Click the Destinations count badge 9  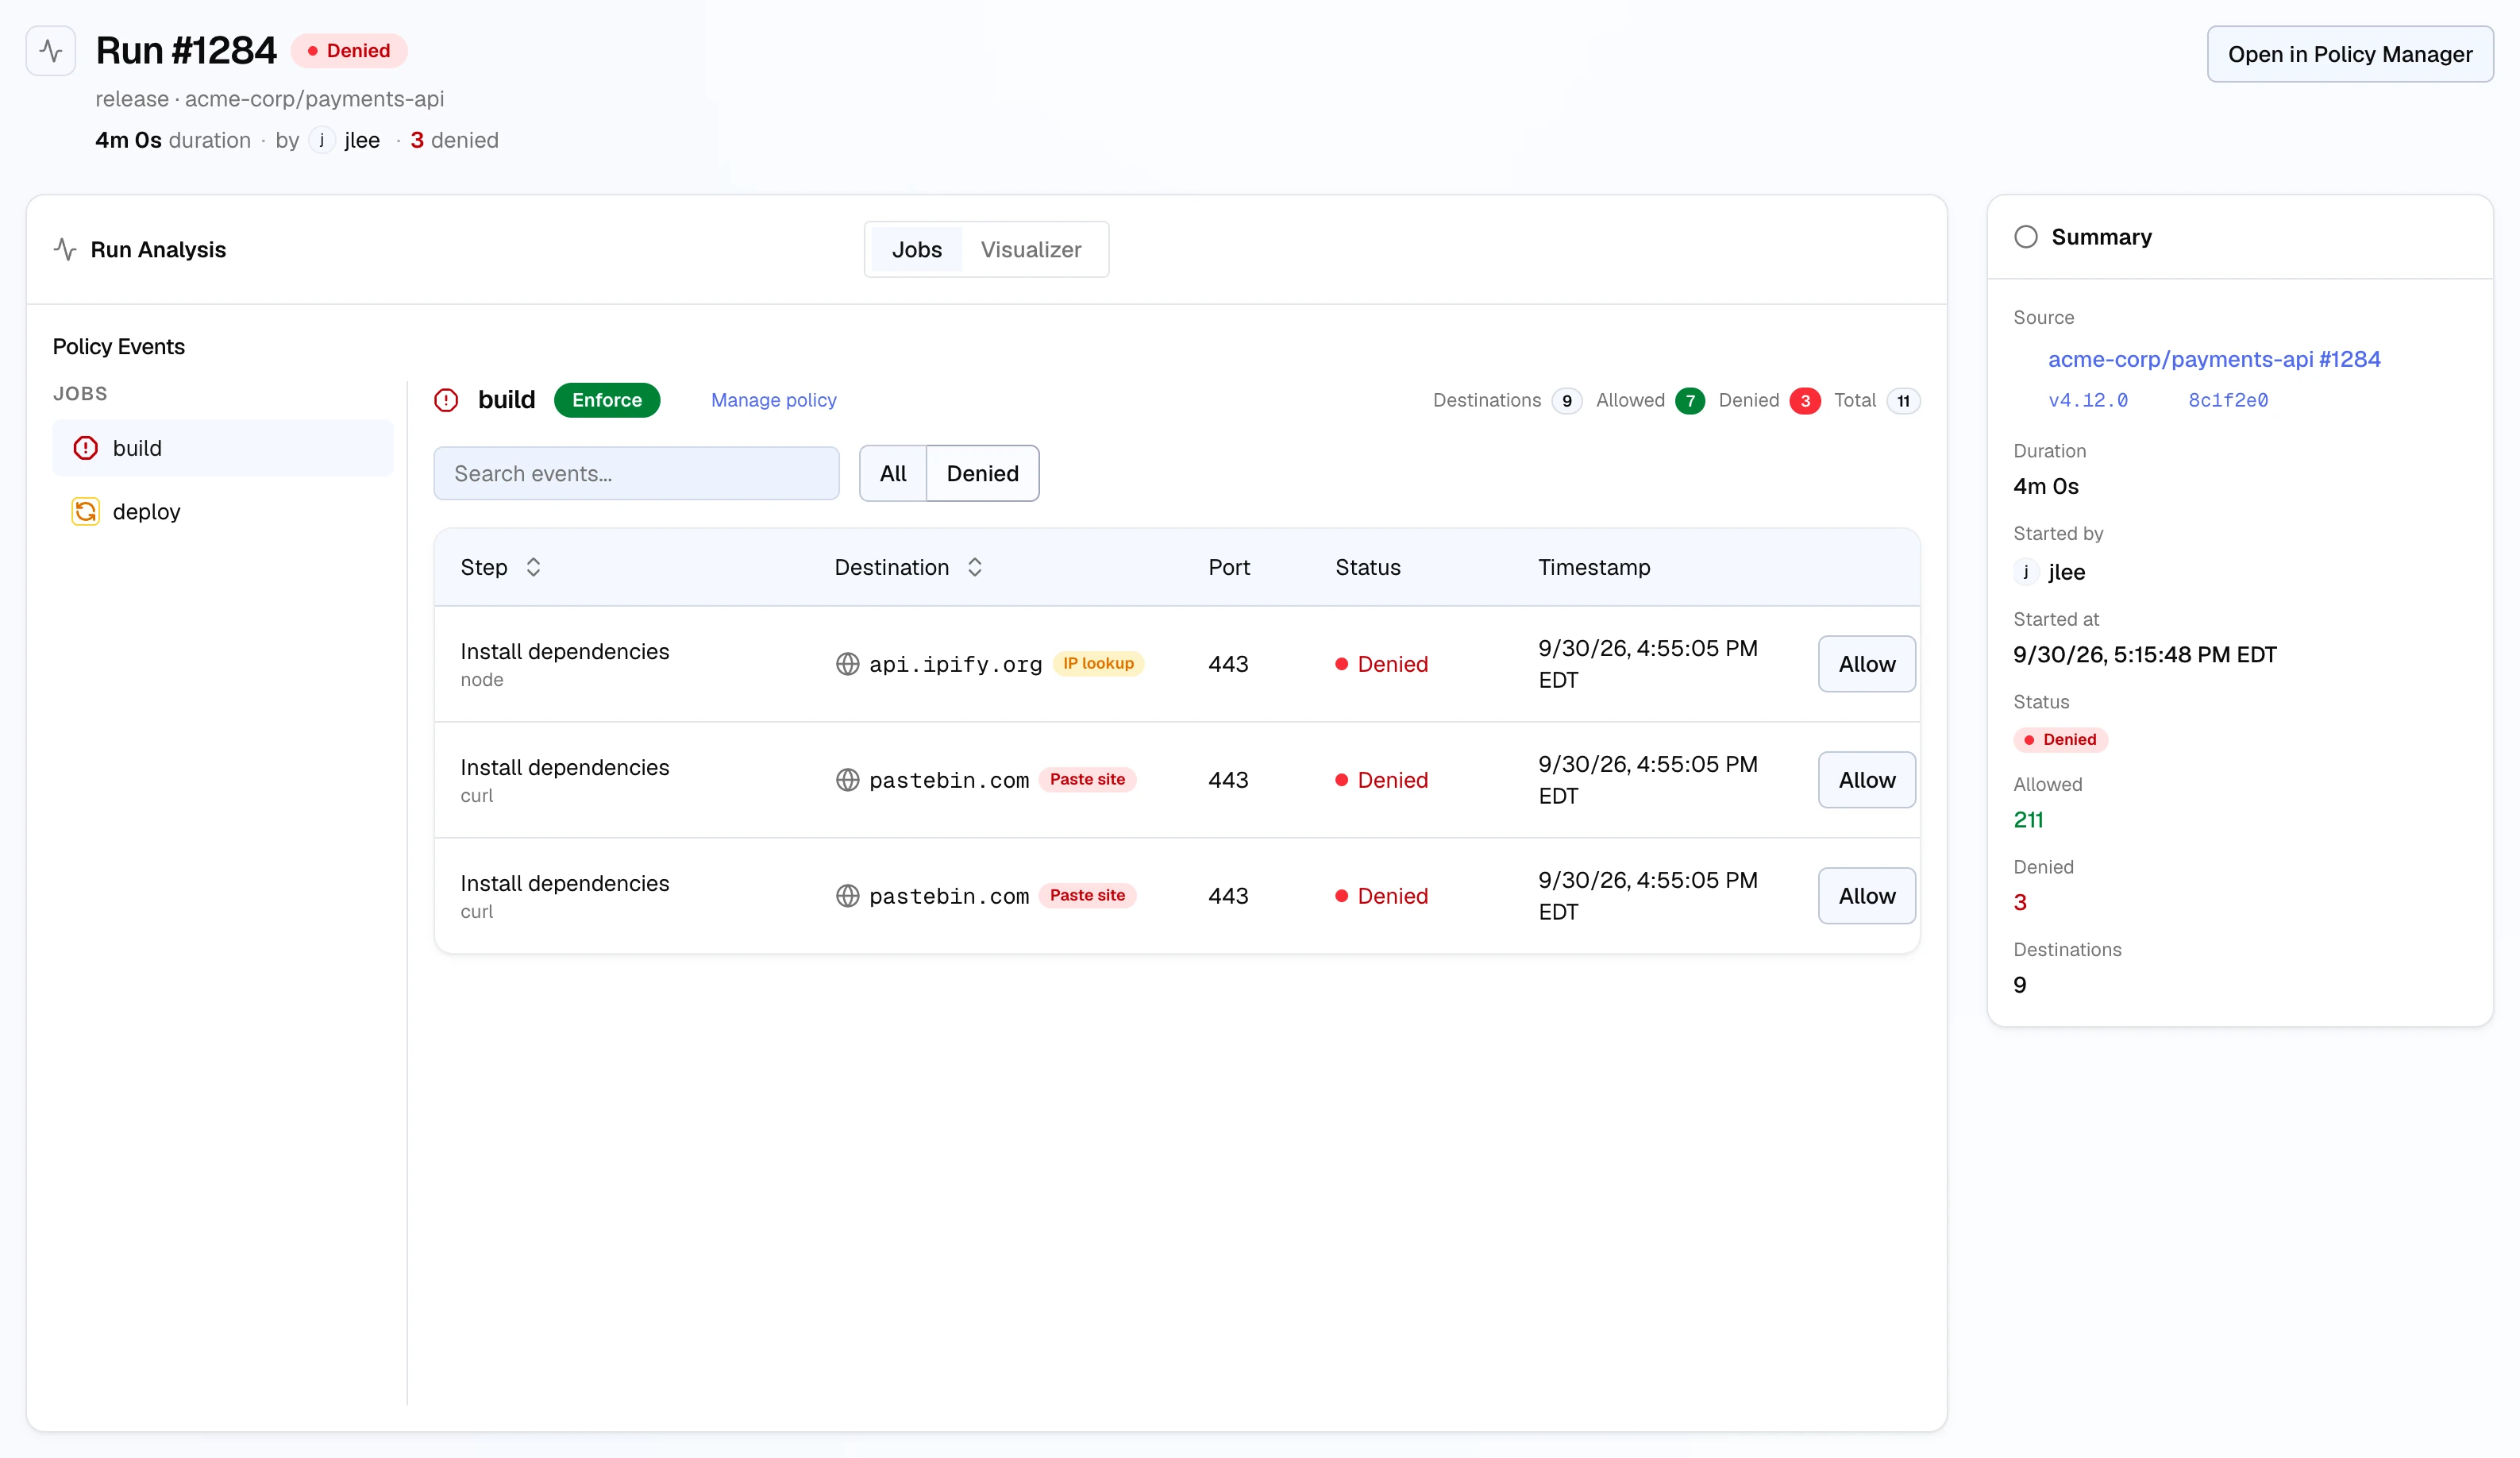pos(1567,401)
